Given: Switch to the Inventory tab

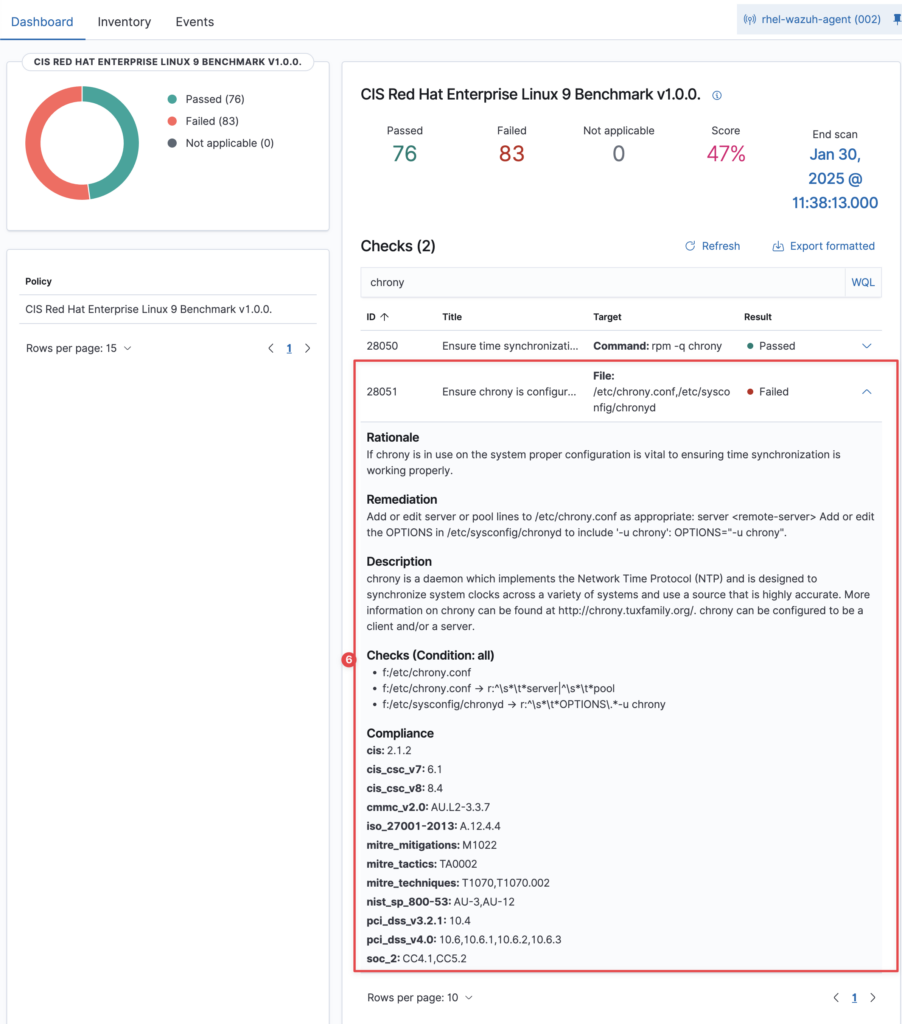Looking at the screenshot, I should [124, 22].
